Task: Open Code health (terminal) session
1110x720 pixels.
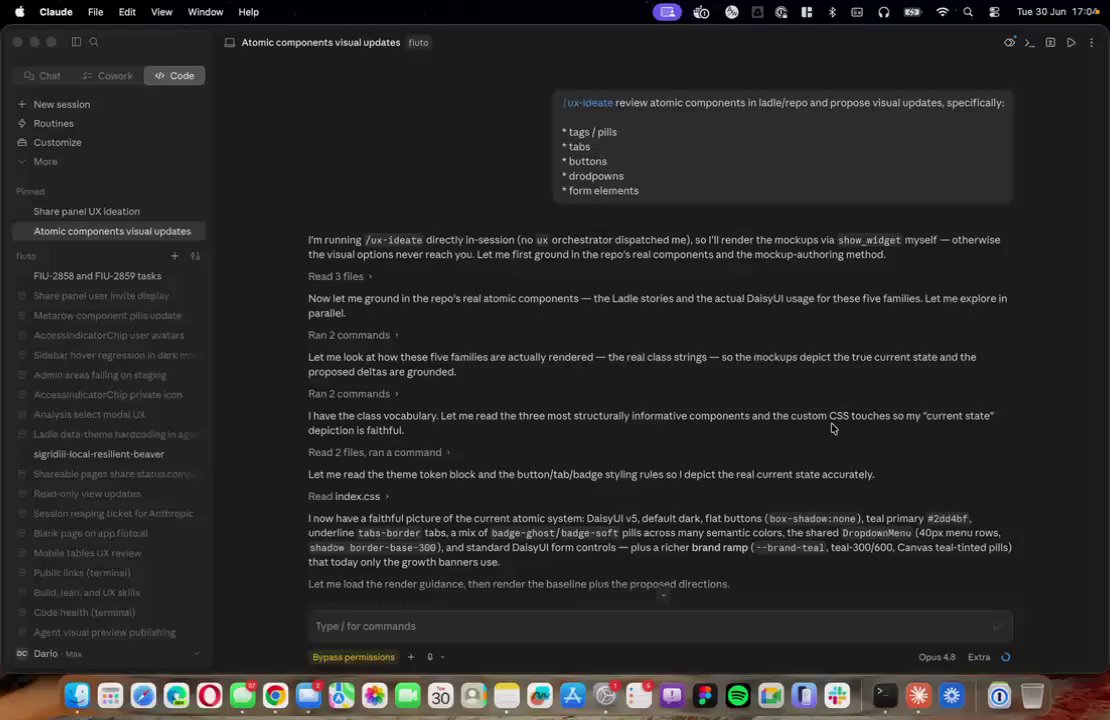Action: point(84,612)
